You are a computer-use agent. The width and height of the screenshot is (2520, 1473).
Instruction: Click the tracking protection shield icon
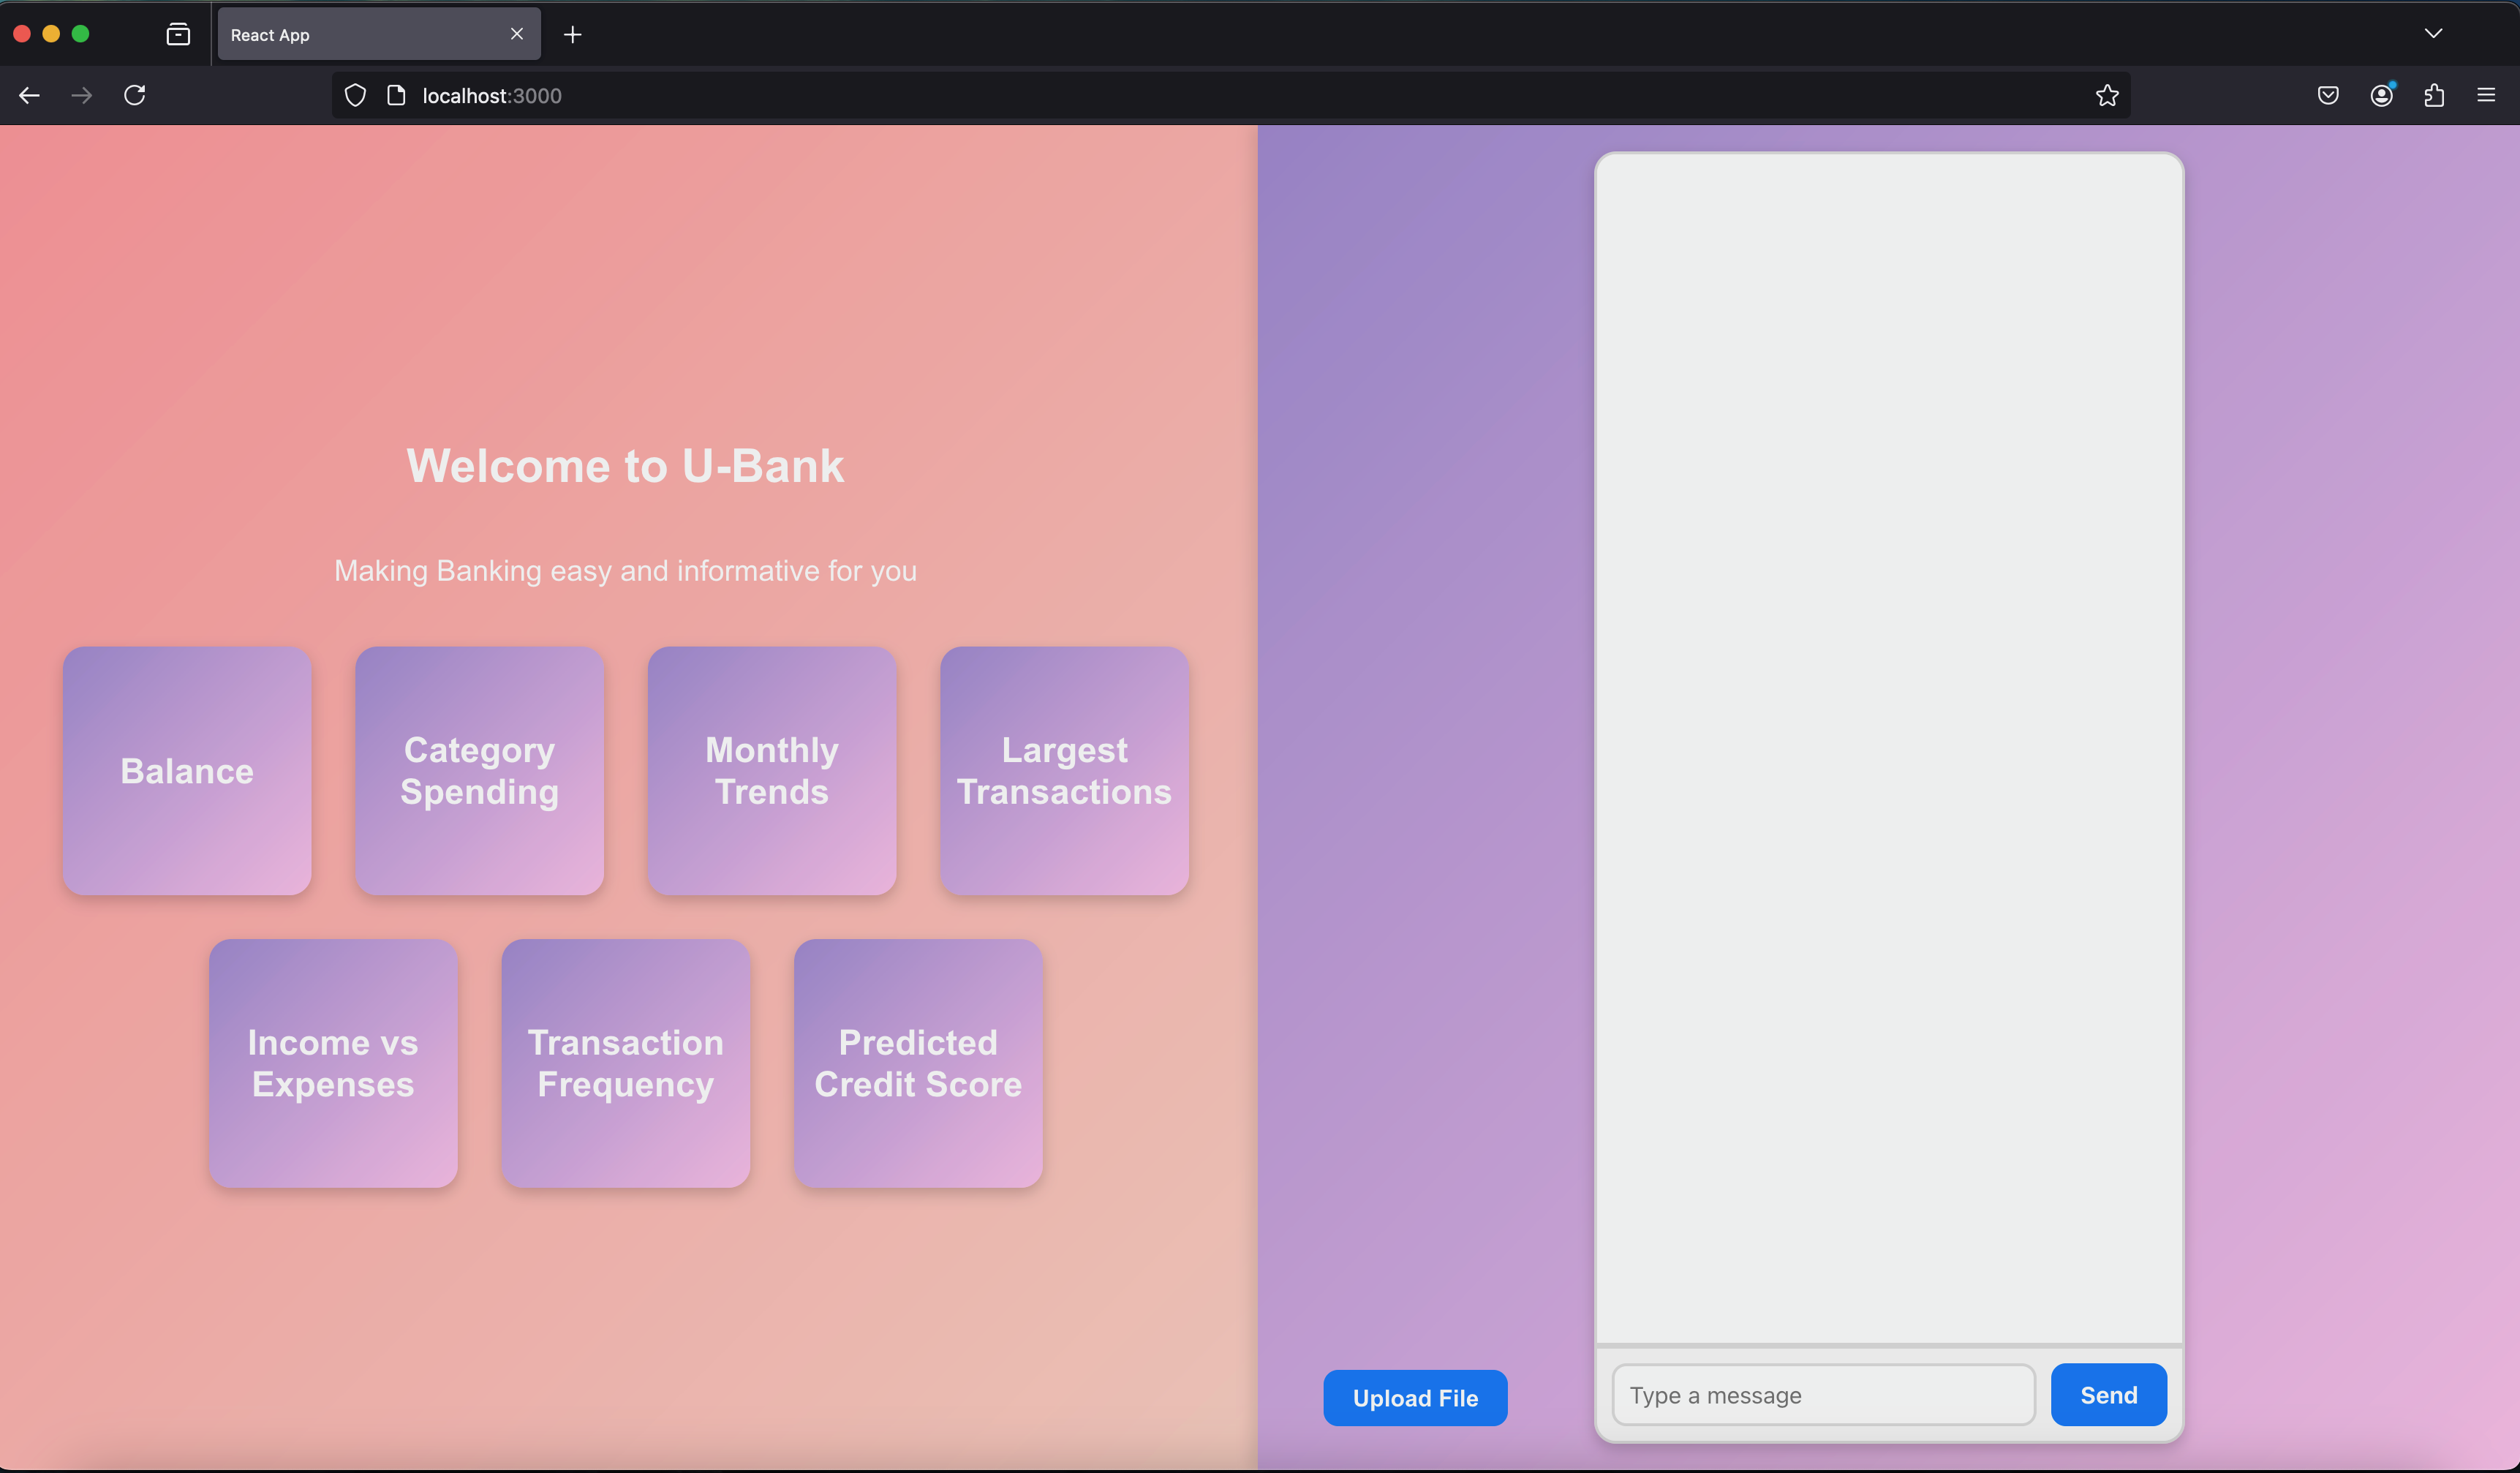(x=355, y=95)
